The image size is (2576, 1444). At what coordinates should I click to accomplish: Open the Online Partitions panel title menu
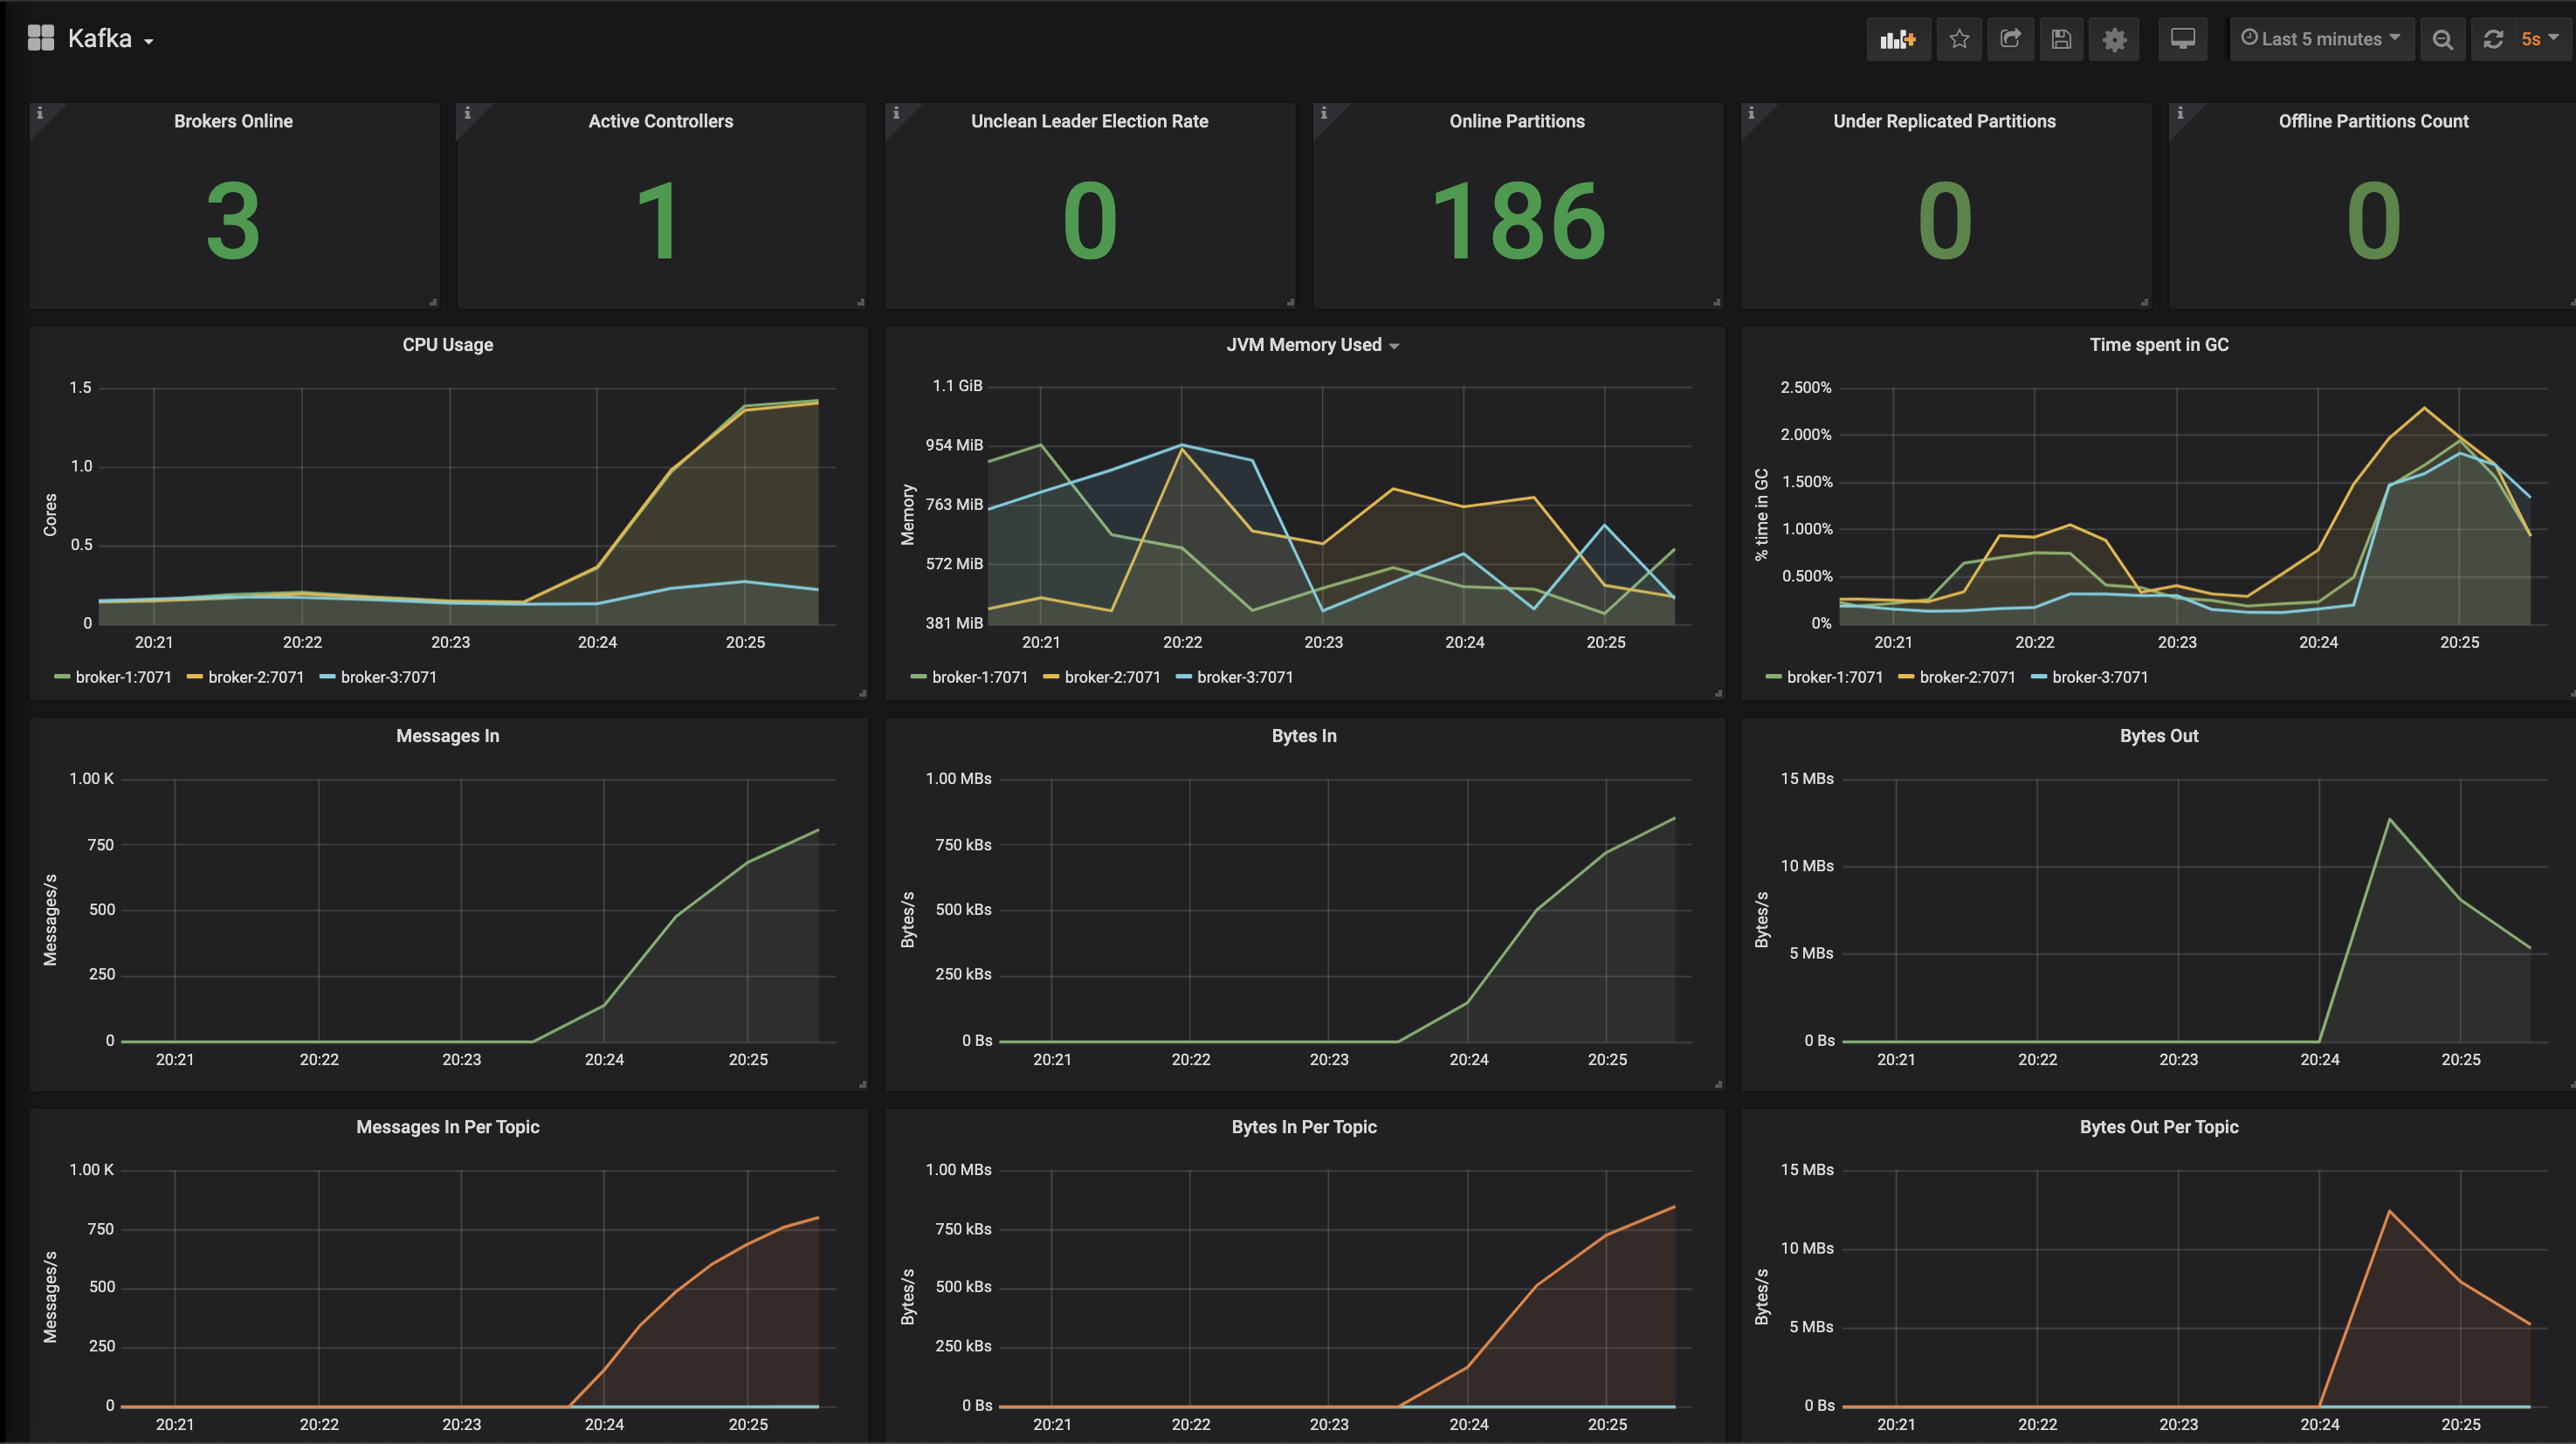click(1517, 121)
